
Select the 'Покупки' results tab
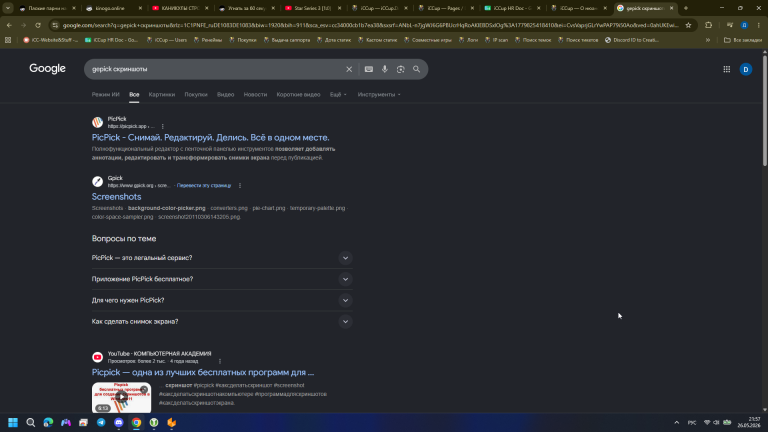pos(196,95)
